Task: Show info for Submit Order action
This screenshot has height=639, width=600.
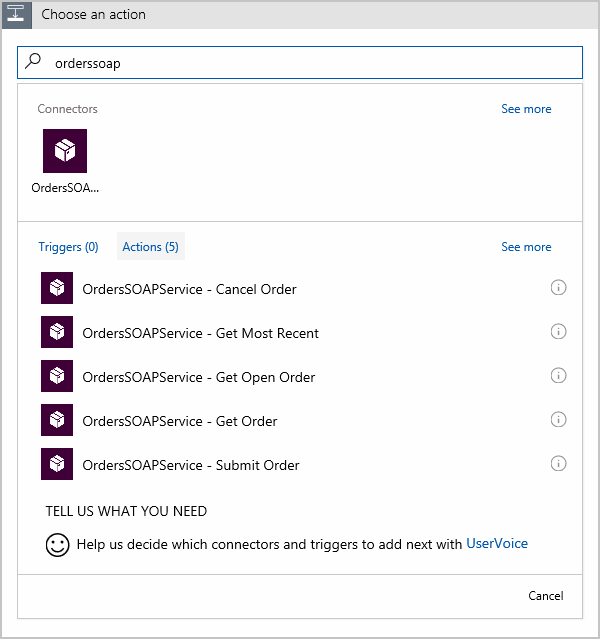Action: click(x=558, y=464)
